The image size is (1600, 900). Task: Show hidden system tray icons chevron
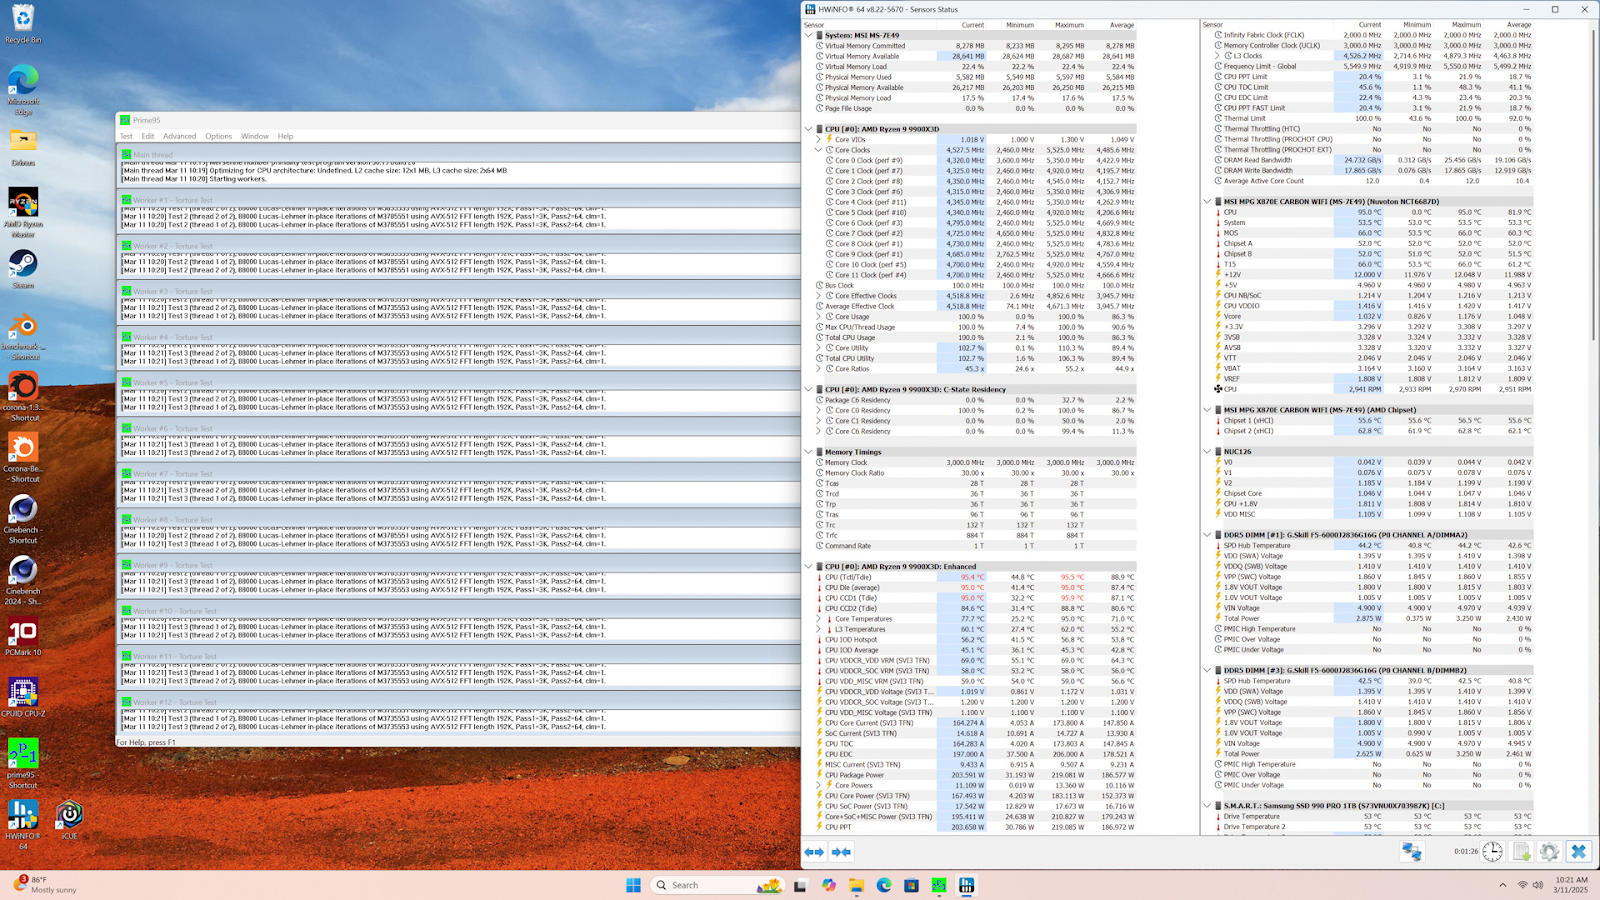click(x=1502, y=885)
